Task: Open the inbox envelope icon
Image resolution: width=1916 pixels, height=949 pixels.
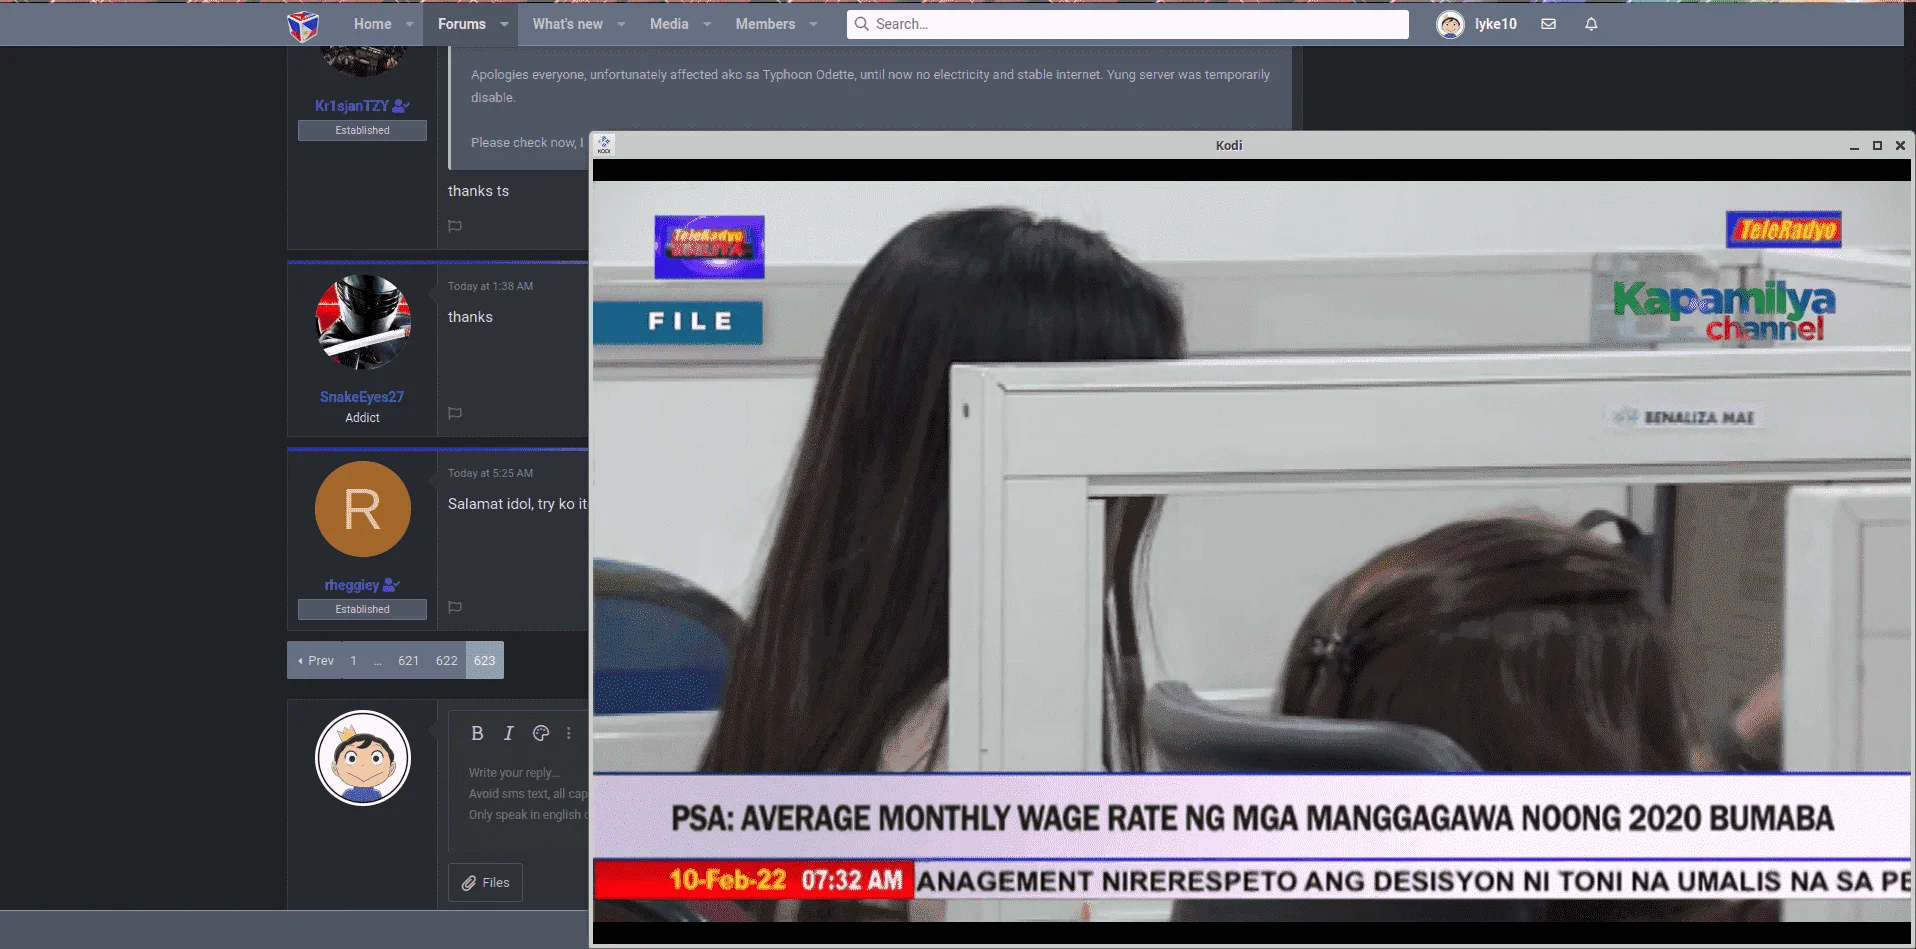Action: point(1548,24)
